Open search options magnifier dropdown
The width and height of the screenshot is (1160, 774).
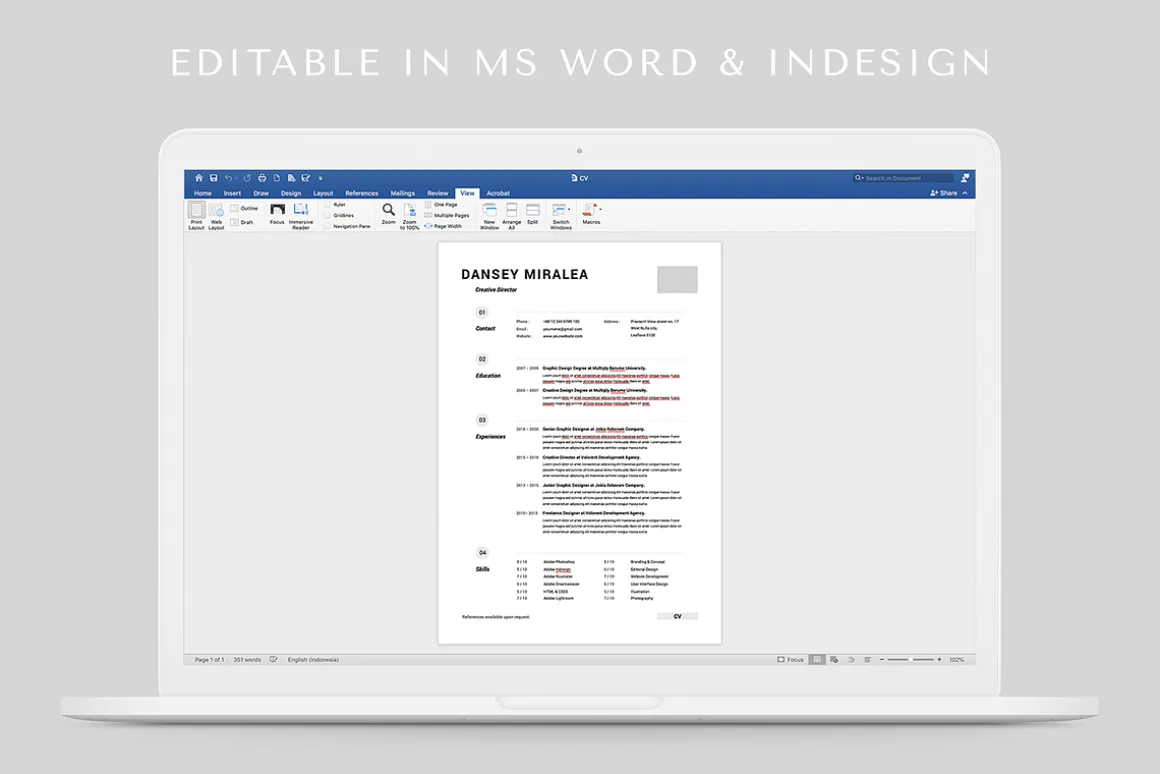859,178
